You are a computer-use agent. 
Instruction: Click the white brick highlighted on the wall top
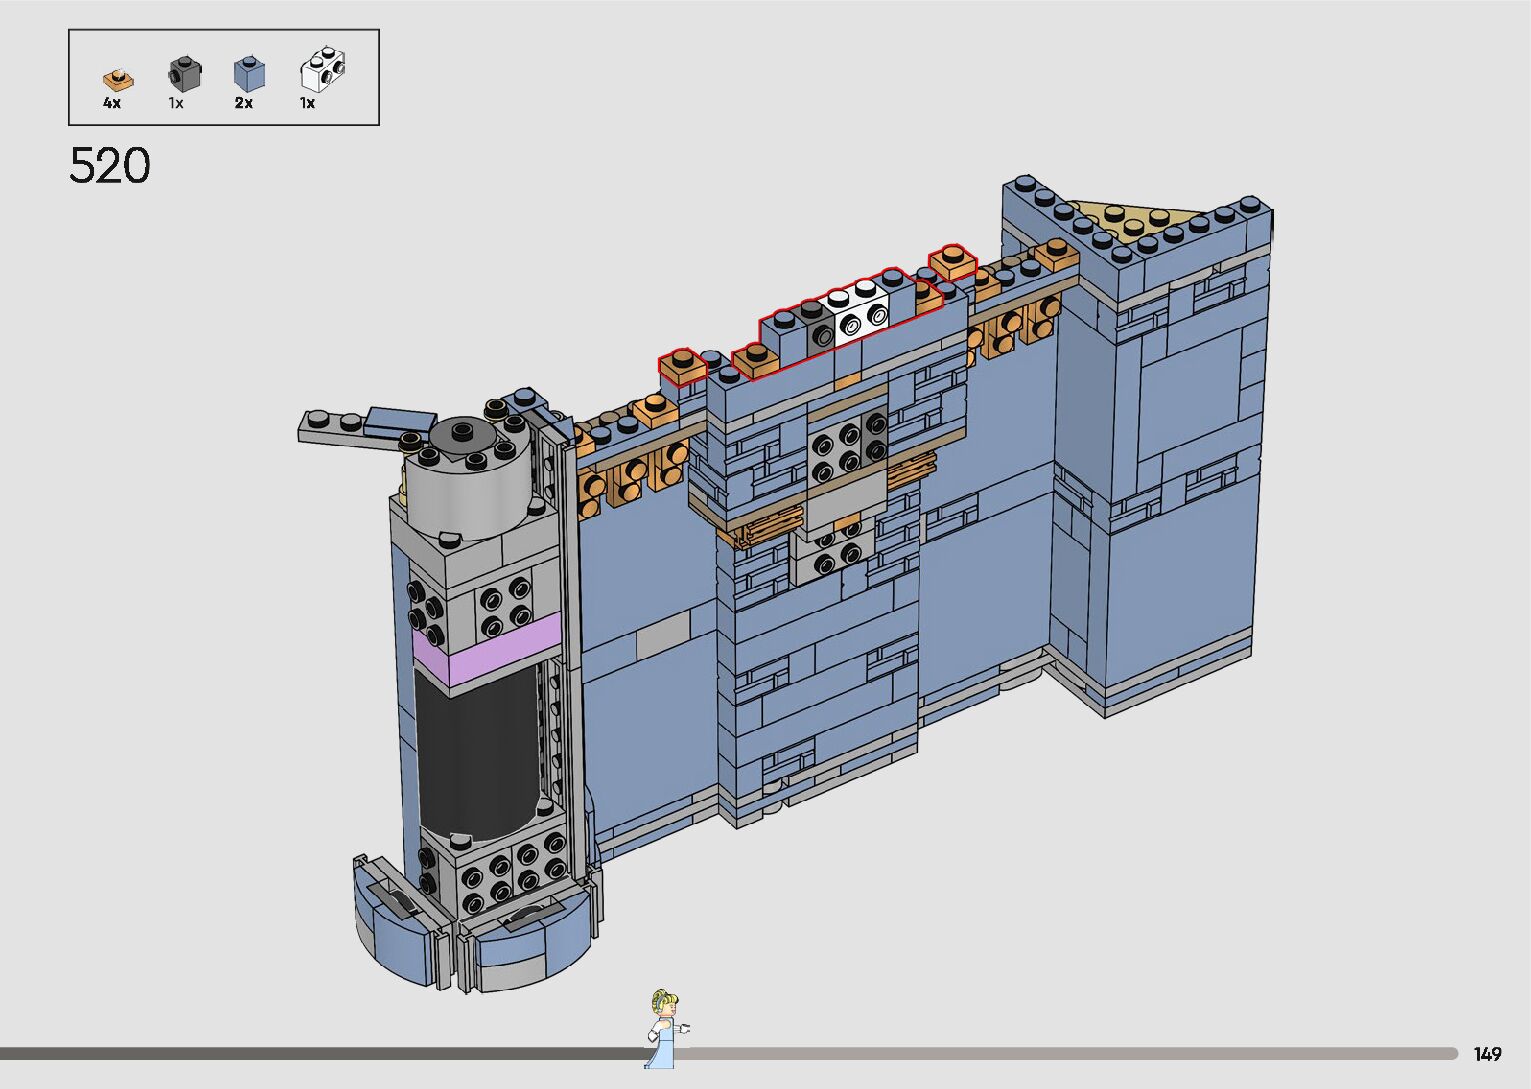click(x=857, y=311)
